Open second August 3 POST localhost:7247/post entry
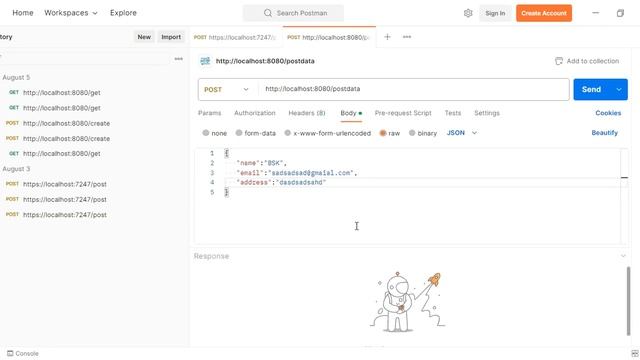Image resolution: width=640 pixels, height=360 pixels. point(64,200)
